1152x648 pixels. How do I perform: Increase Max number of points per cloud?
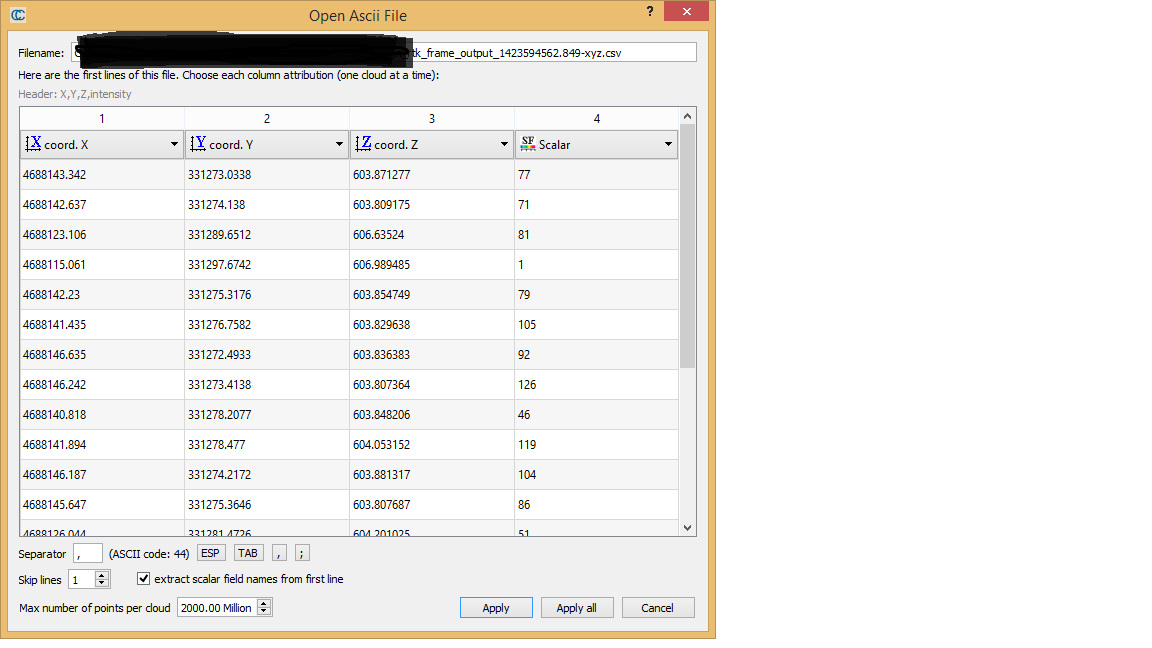tap(263, 603)
